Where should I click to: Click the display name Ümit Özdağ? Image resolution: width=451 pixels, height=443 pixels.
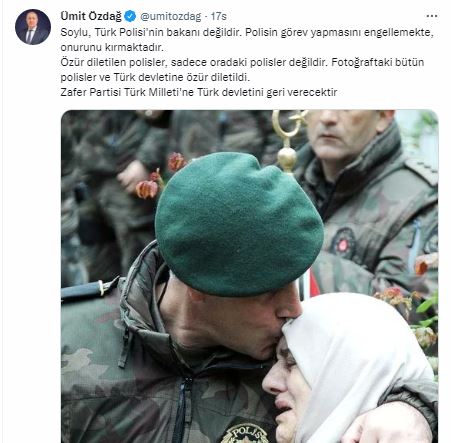tap(91, 16)
